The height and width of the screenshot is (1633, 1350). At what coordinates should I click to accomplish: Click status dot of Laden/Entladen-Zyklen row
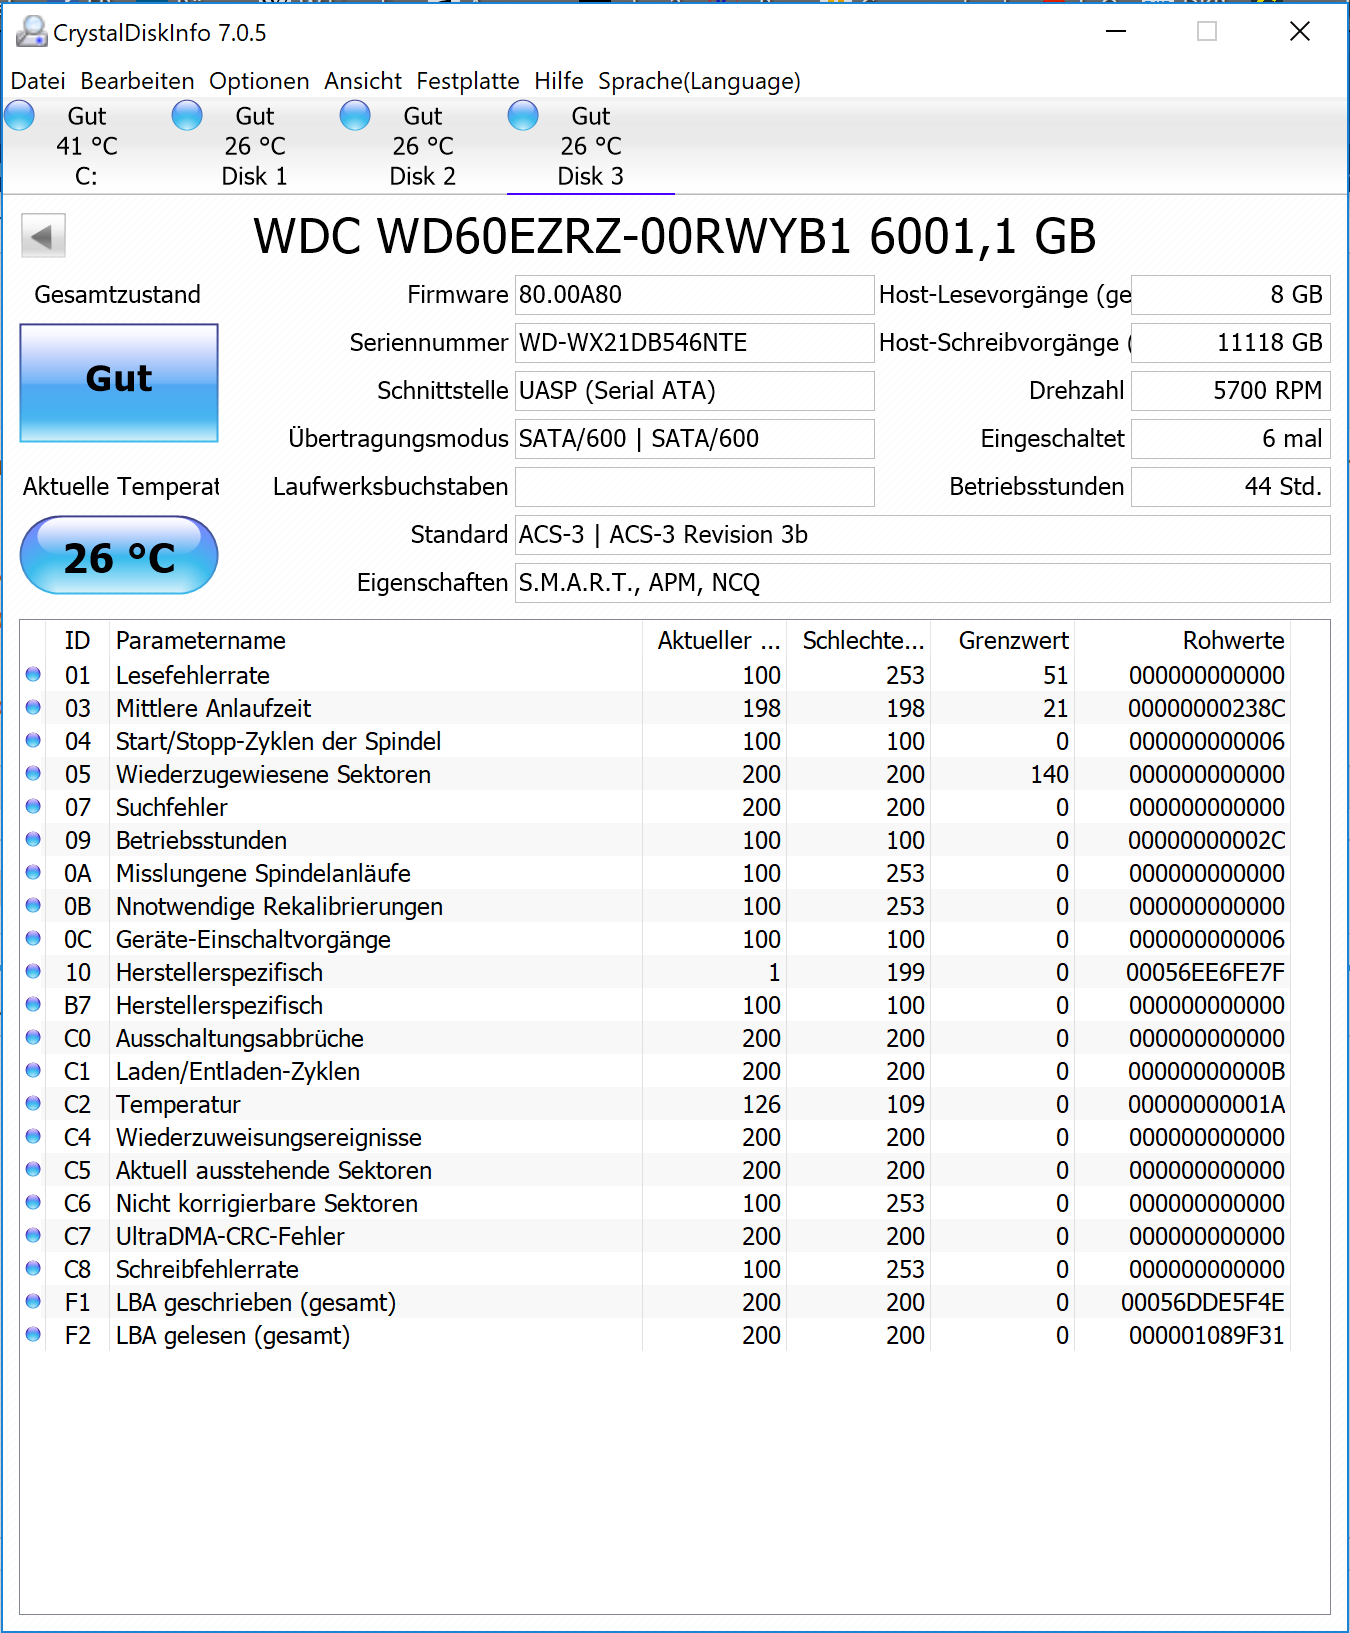click(33, 1071)
